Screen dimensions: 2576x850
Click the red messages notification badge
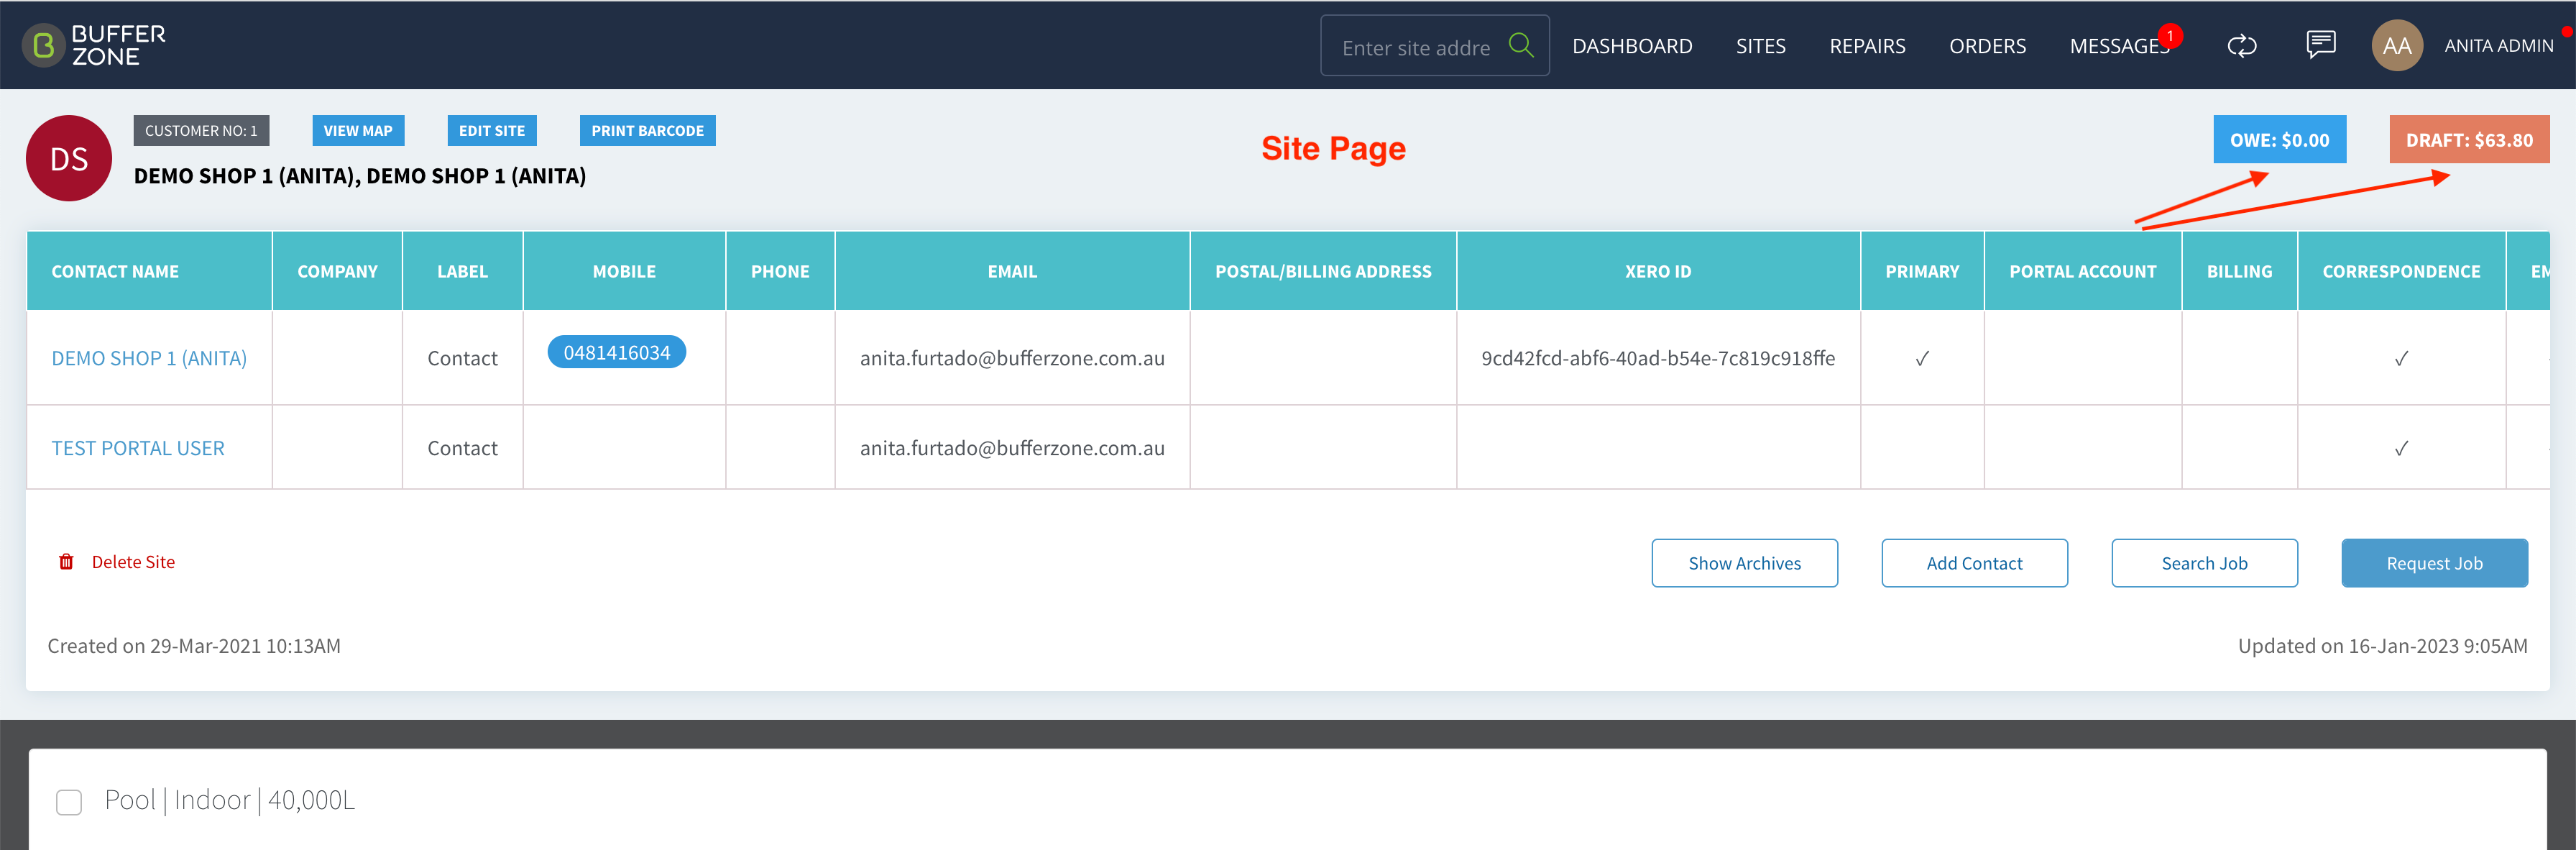[2170, 36]
